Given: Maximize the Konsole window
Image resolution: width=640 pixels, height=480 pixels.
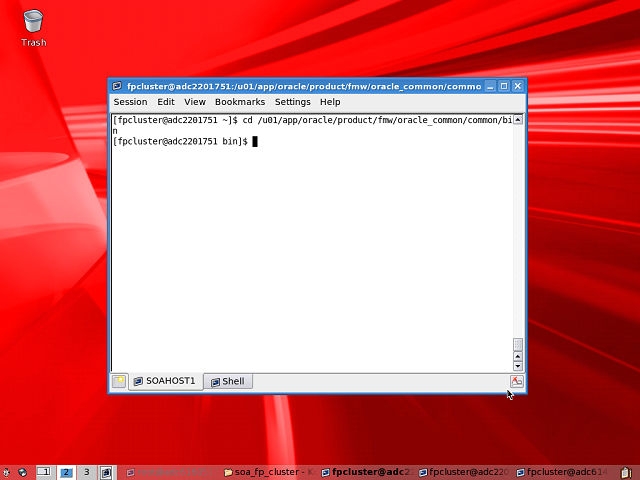Looking at the screenshot, I should (504, 86).
